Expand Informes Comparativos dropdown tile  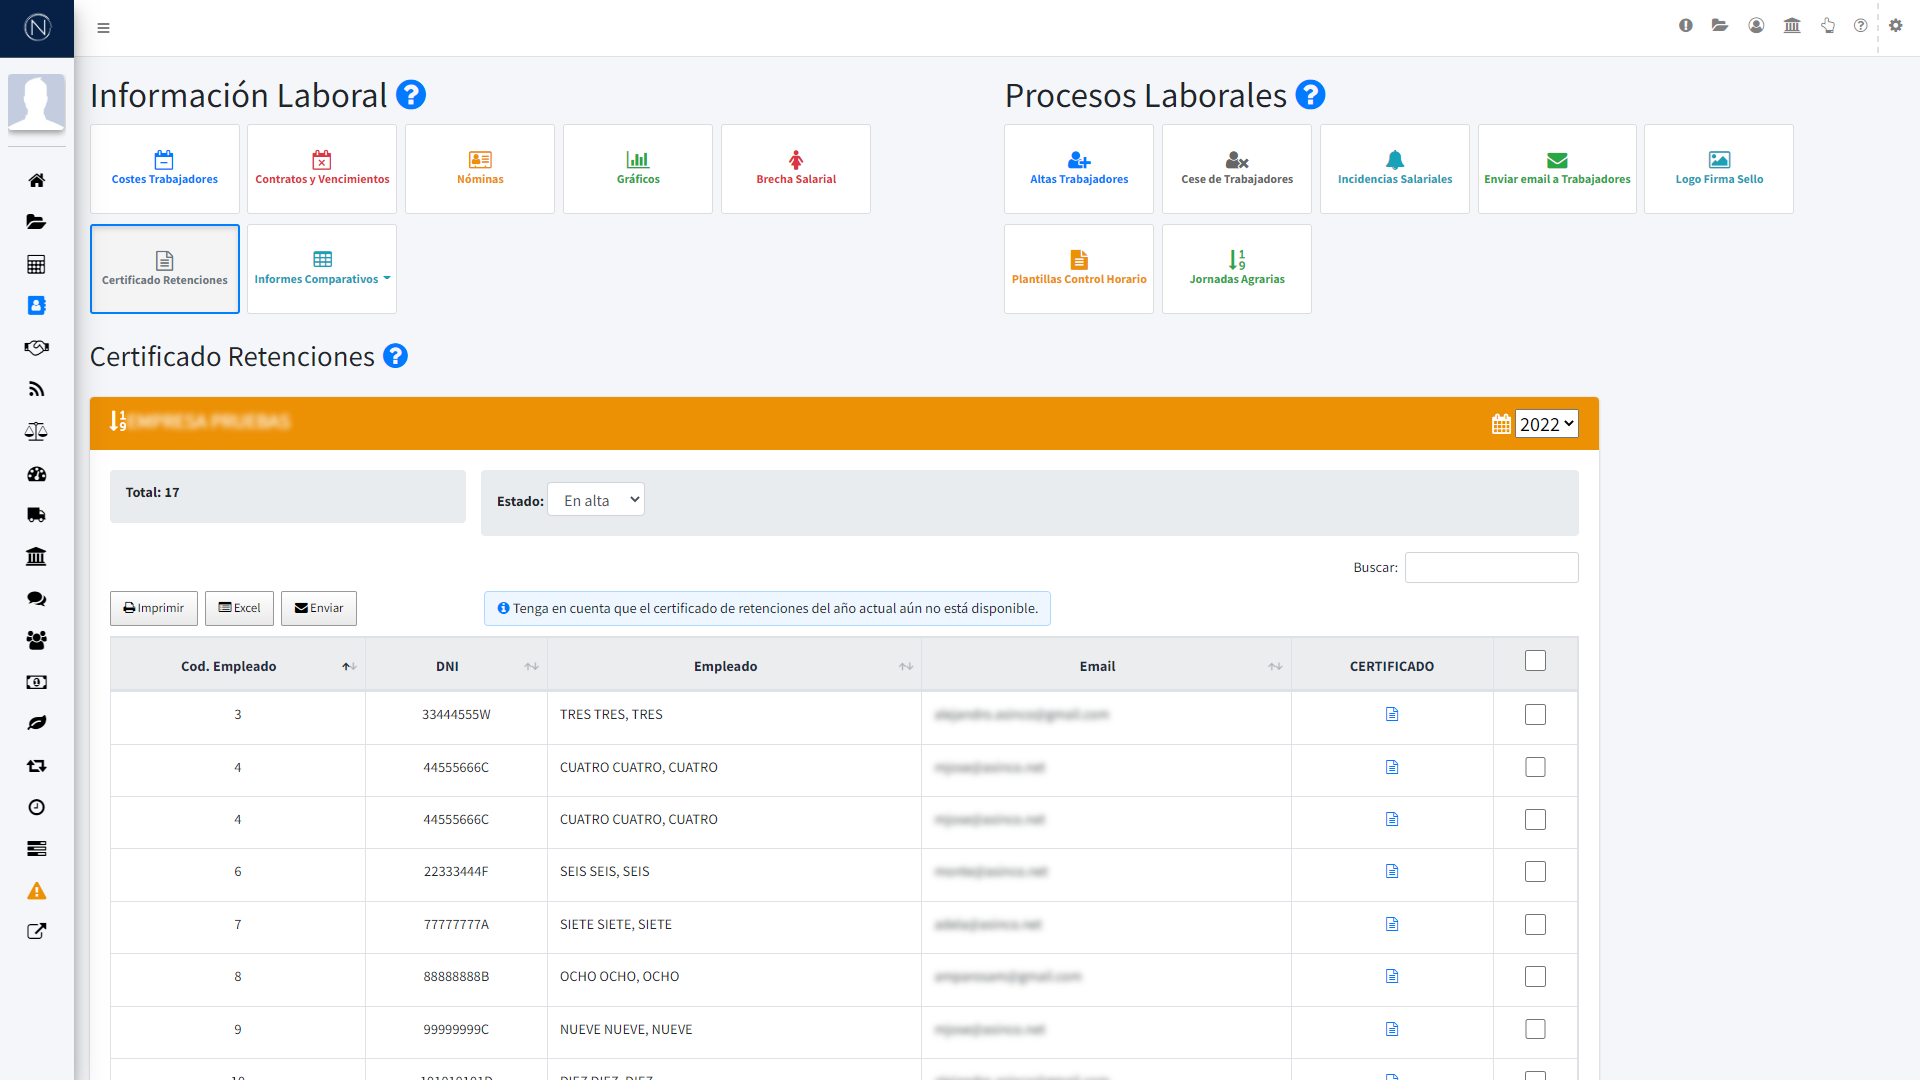click(x=322, y=269)
